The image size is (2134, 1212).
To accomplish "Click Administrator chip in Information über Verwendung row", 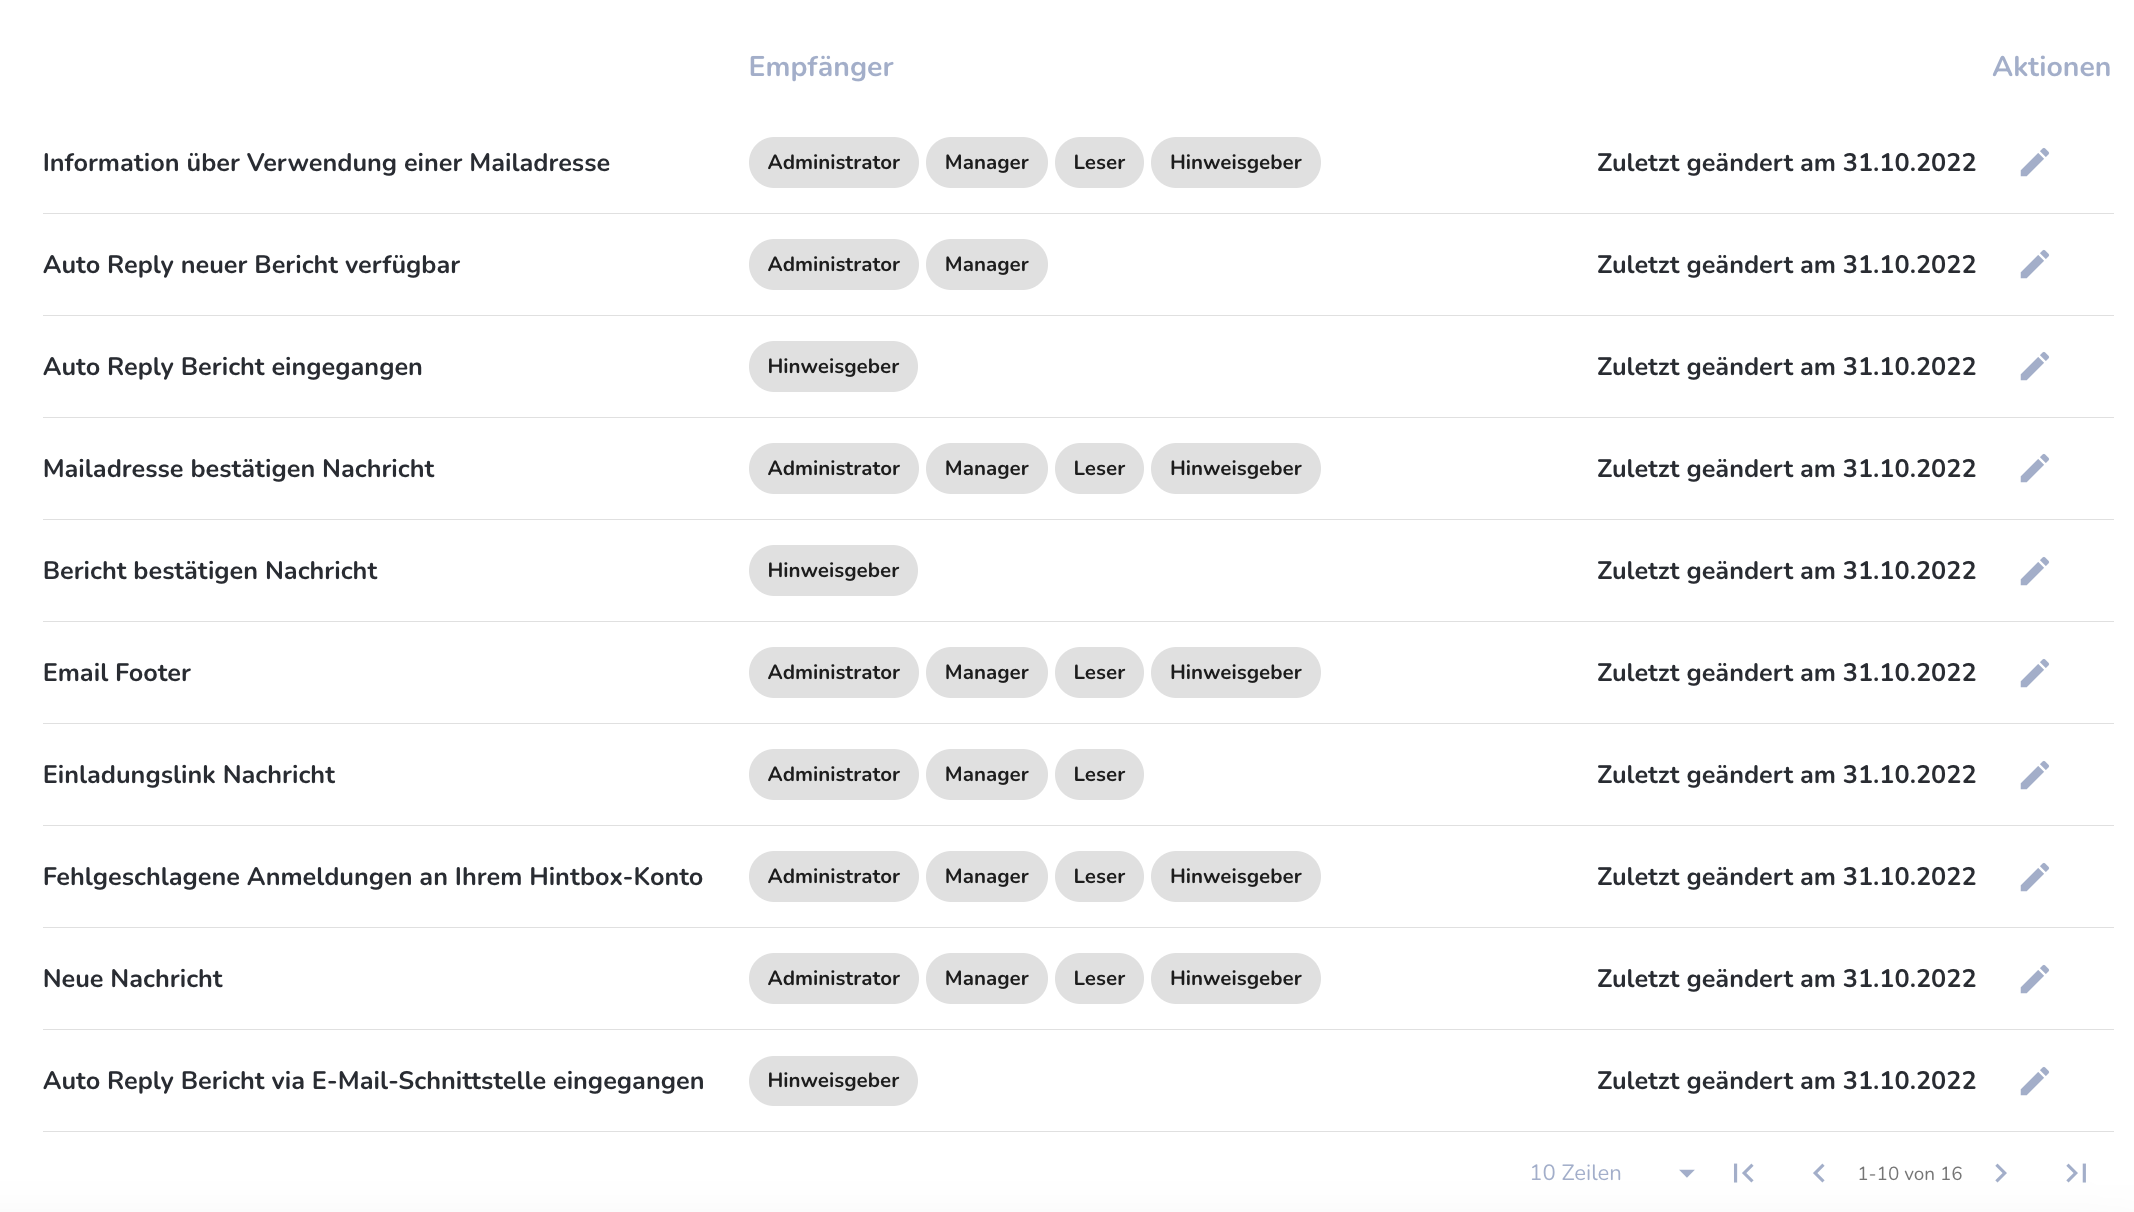I will (x=834, y=162).
